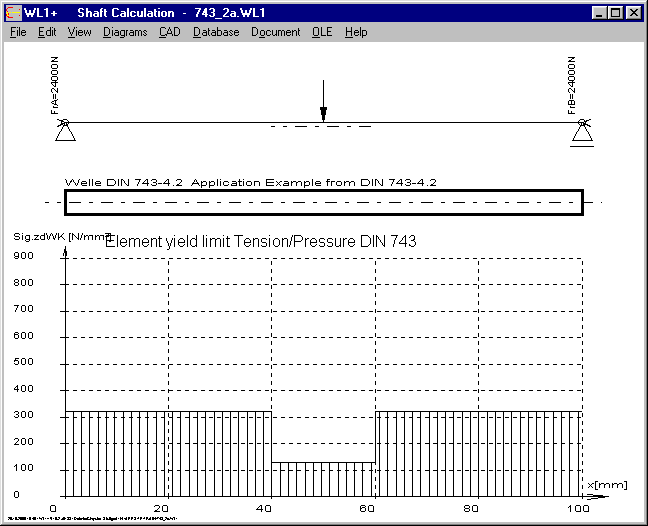
Task: Click the WL1+ application icon in title bar
Action: [x=13, y=13]
